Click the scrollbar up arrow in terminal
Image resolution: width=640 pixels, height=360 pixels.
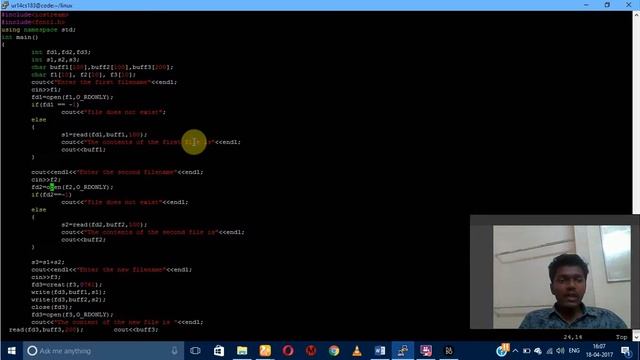click(x=636, y=15)
